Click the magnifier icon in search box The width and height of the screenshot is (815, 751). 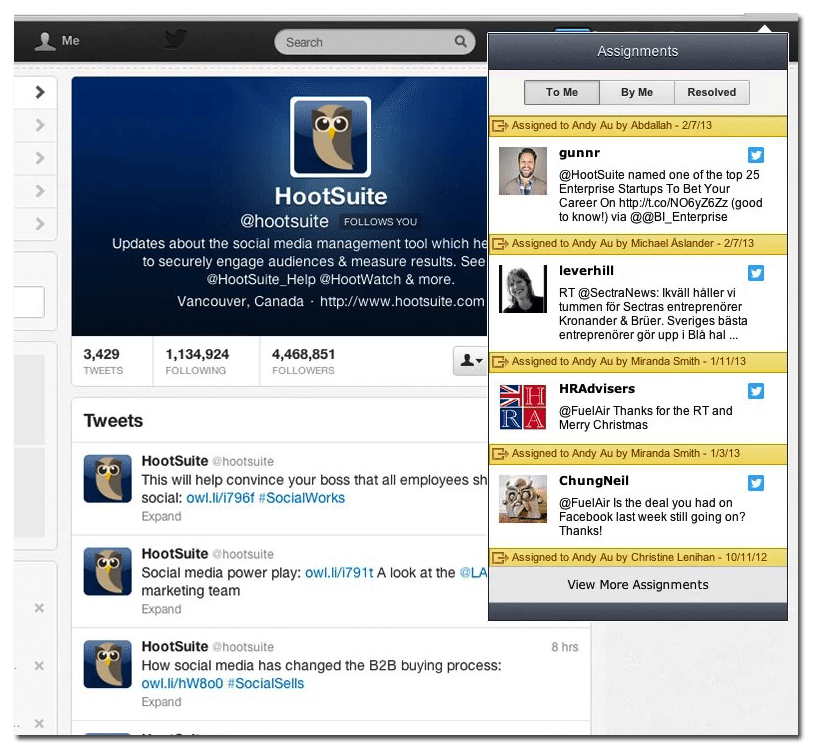pos(461,42)
